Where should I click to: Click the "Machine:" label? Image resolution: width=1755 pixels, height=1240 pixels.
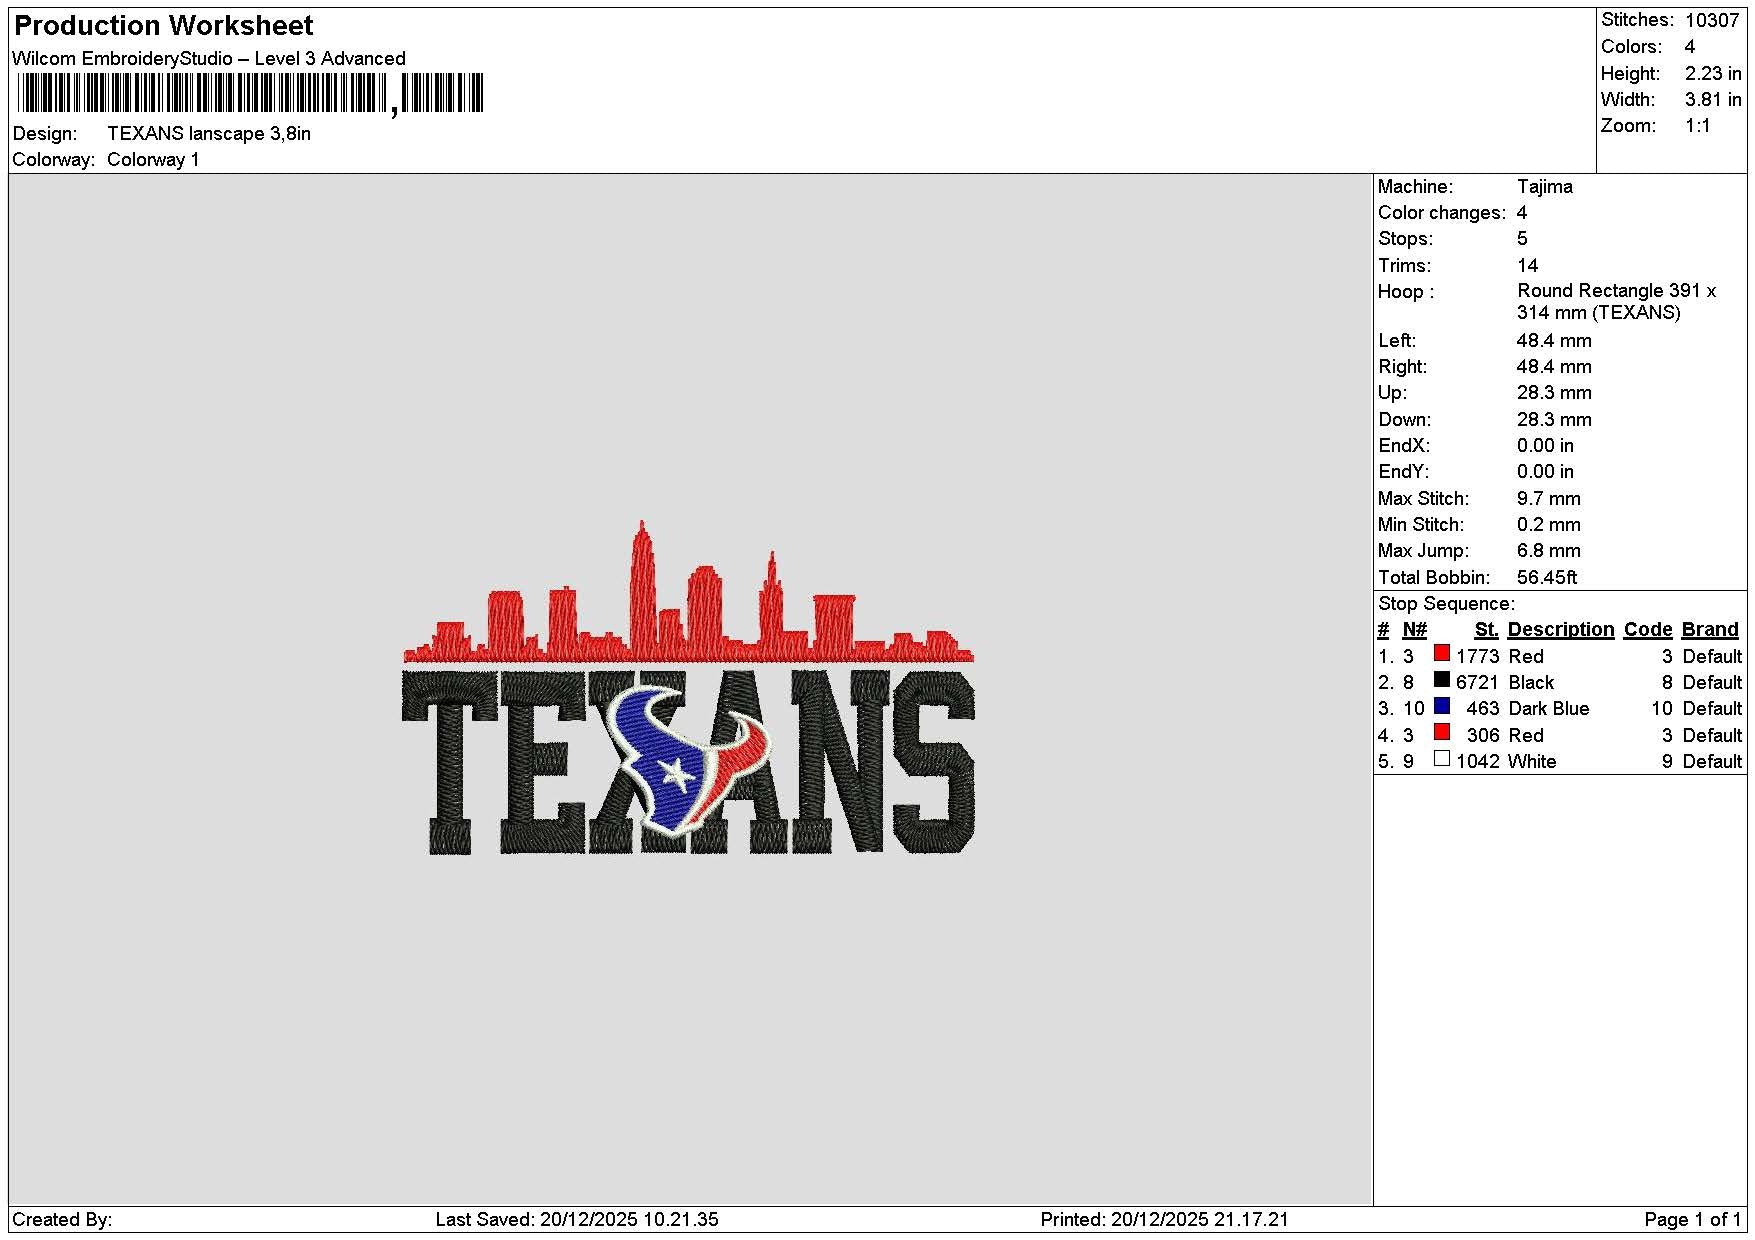(x=1415, y=186)
